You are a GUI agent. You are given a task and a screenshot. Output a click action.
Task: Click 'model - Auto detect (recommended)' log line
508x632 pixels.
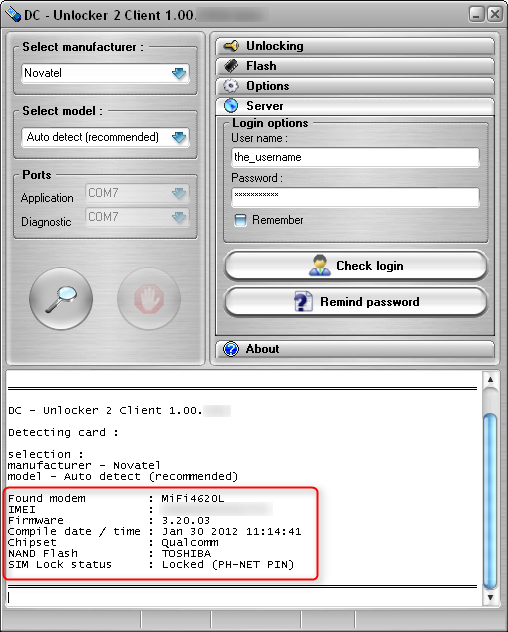coord(123,476)
